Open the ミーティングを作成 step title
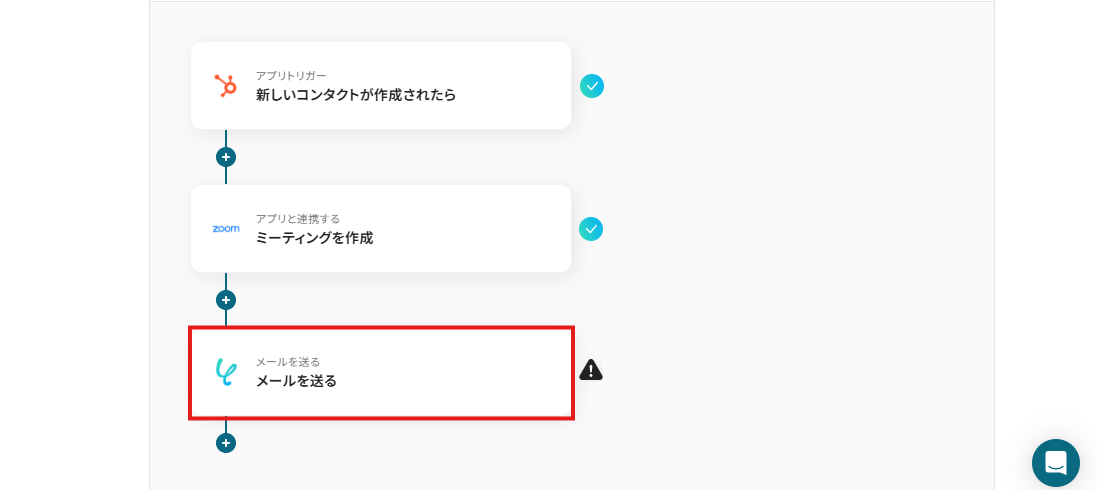 click(x=314, y=238)
